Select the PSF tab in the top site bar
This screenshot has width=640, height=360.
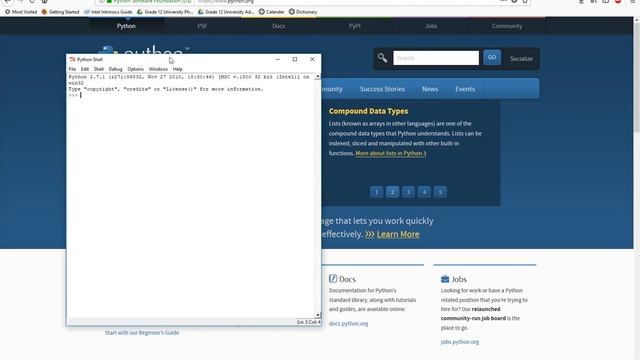pyautogui.click(x=202, y=26)
